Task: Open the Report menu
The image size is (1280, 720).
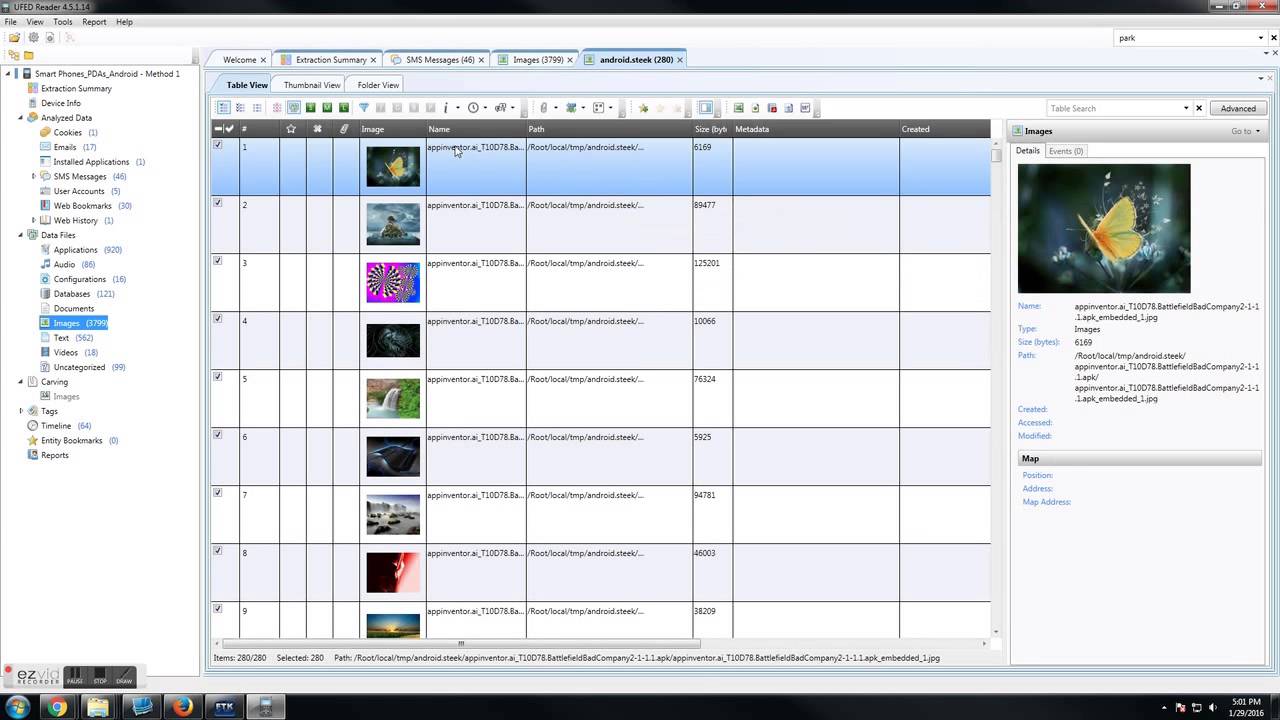Action: tap(94, 21)
